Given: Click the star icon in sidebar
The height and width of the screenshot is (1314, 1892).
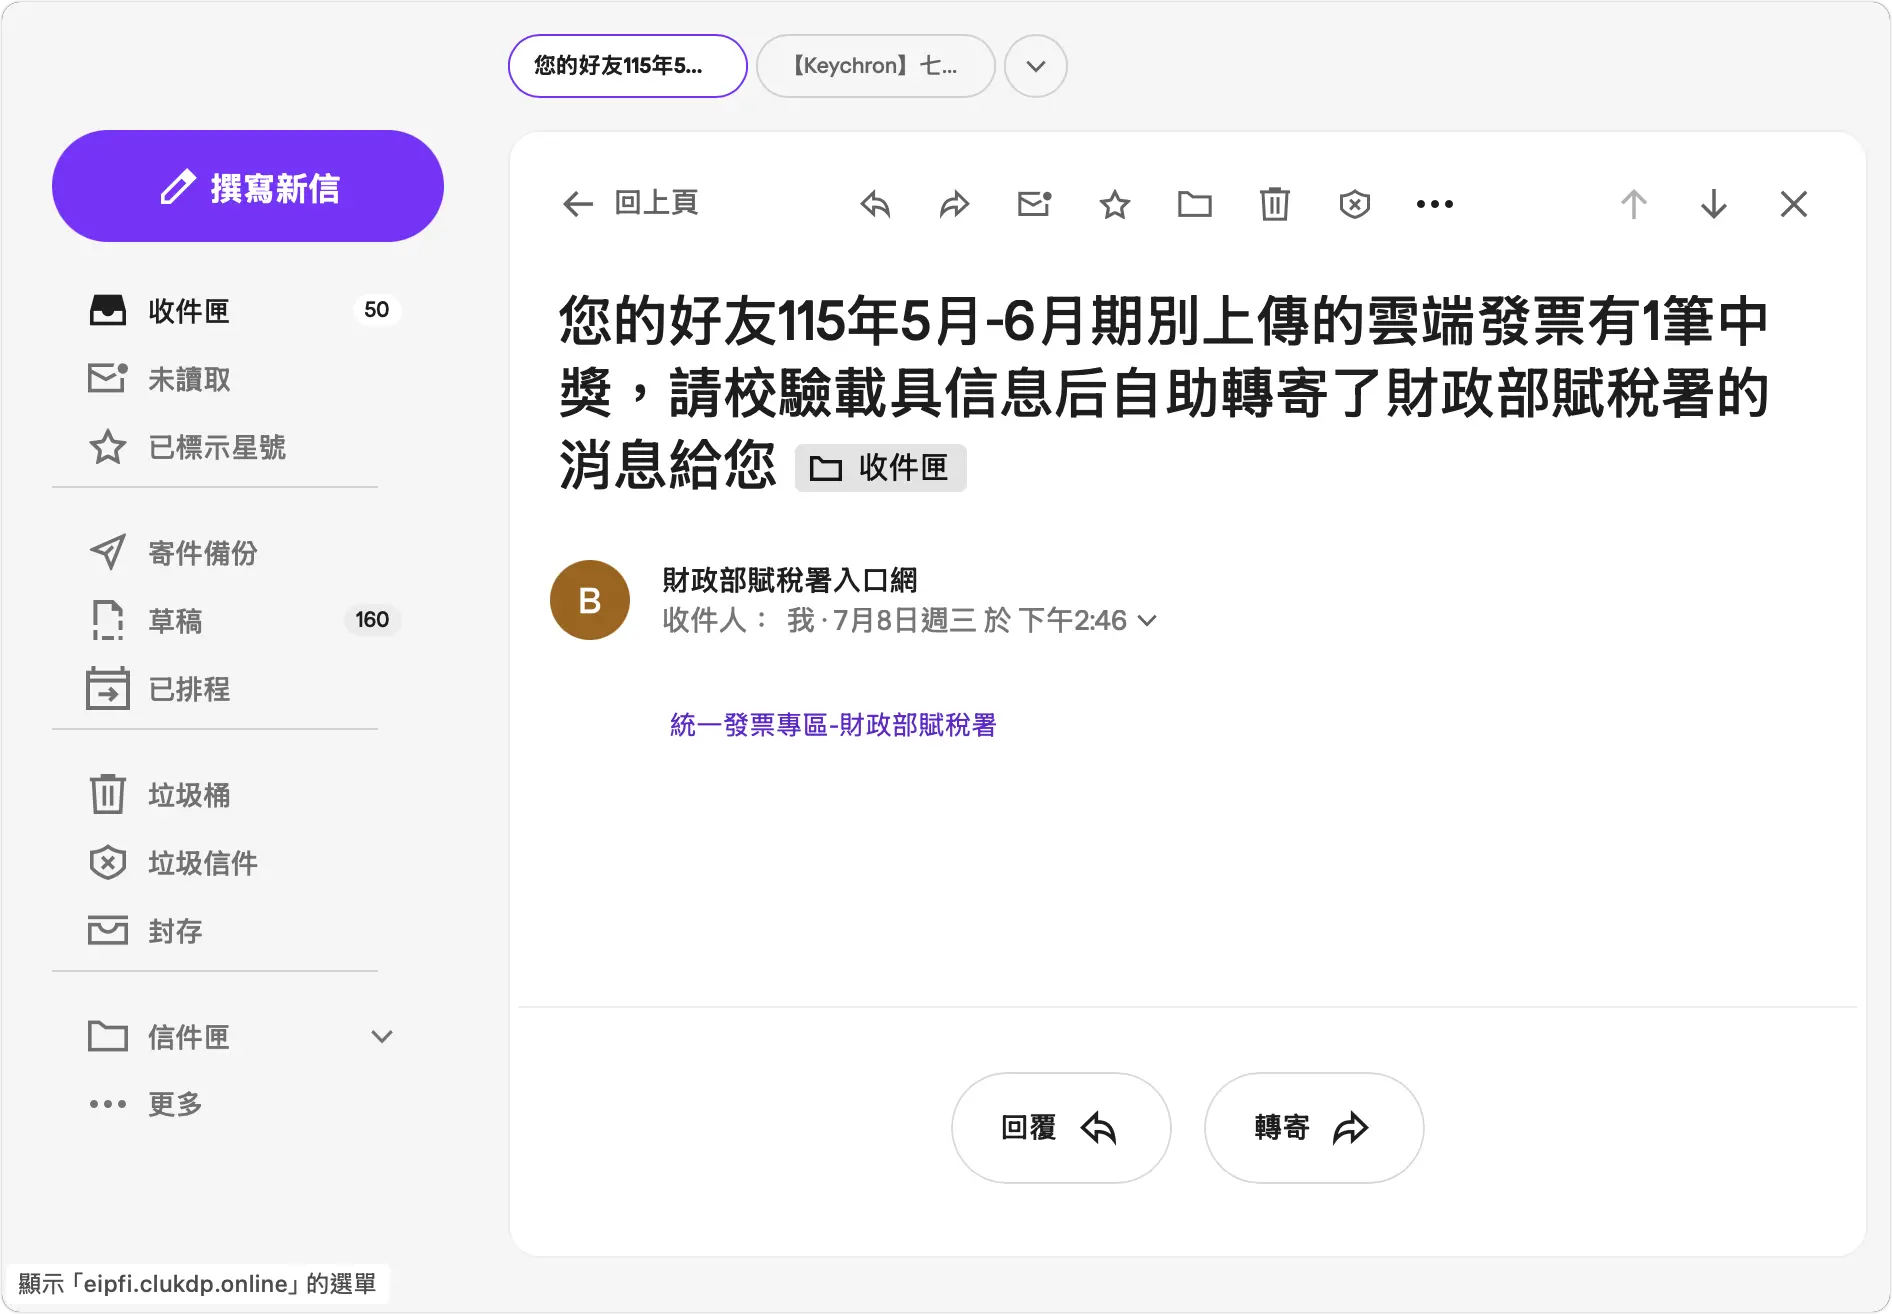Looking at the screenshot, I should click(x=108, y=446).
